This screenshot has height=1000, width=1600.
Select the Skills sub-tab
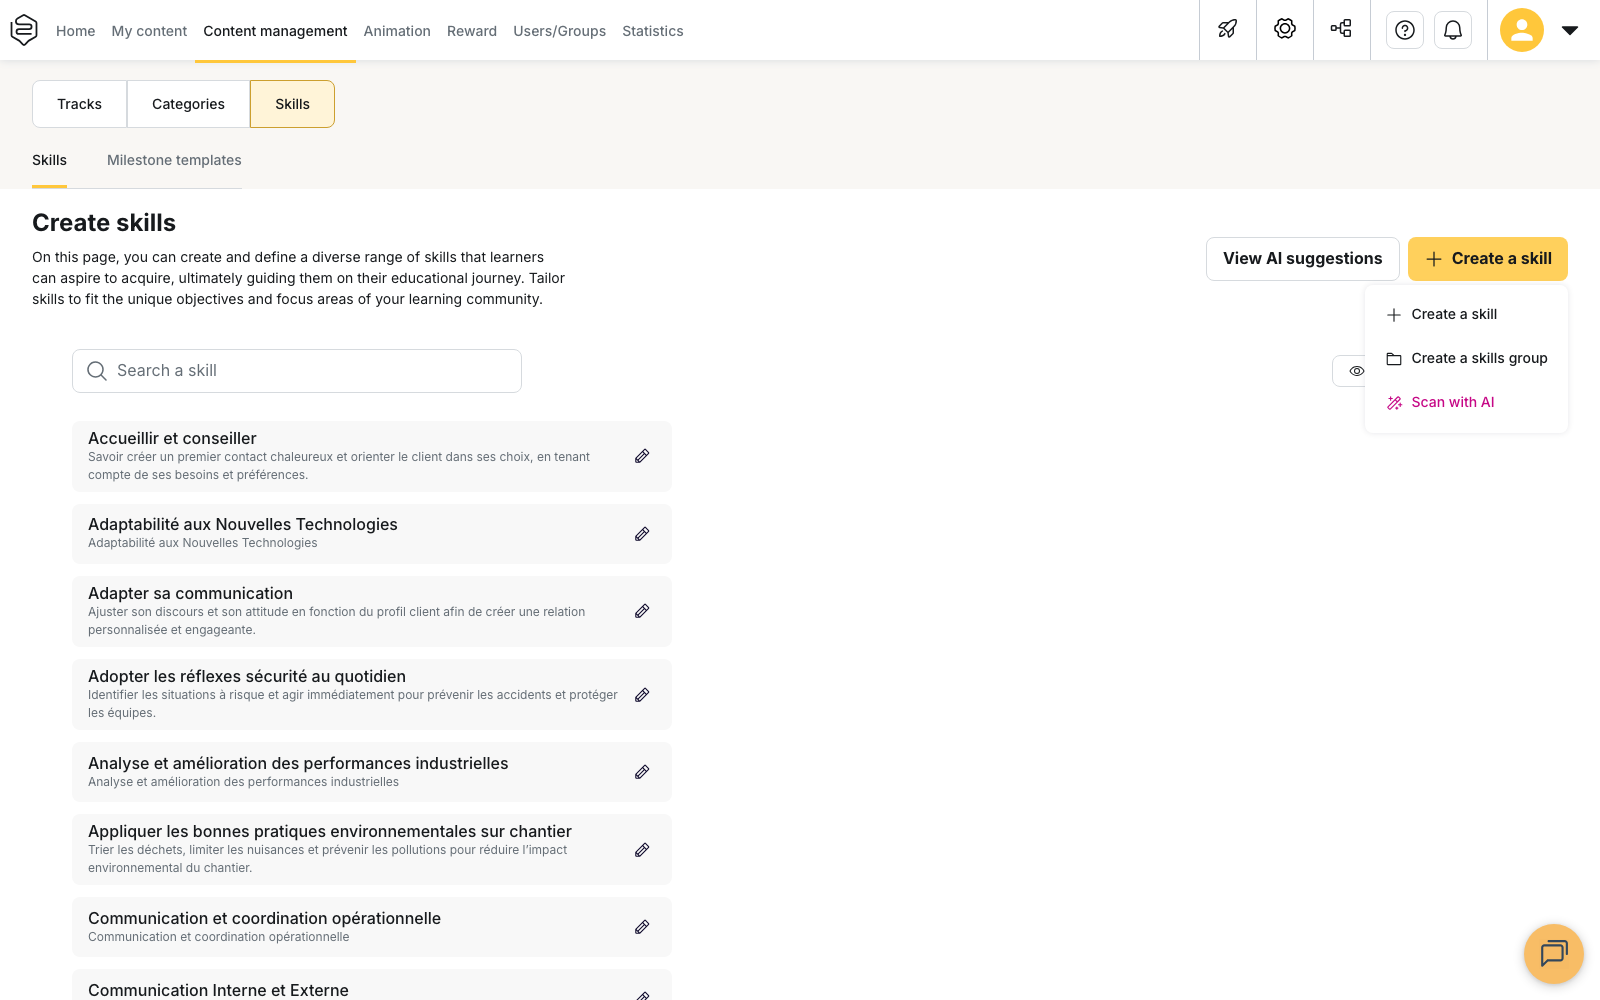[49, 160]
